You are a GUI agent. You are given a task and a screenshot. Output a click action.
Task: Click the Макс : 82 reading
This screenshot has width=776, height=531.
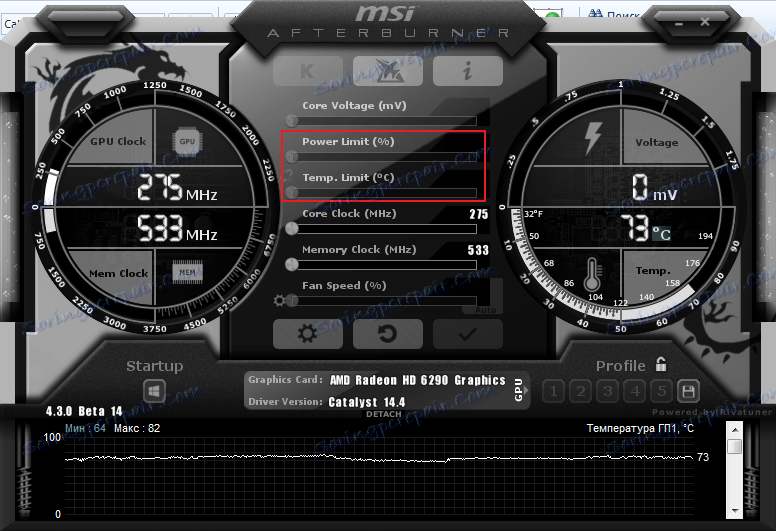[137, 428]
